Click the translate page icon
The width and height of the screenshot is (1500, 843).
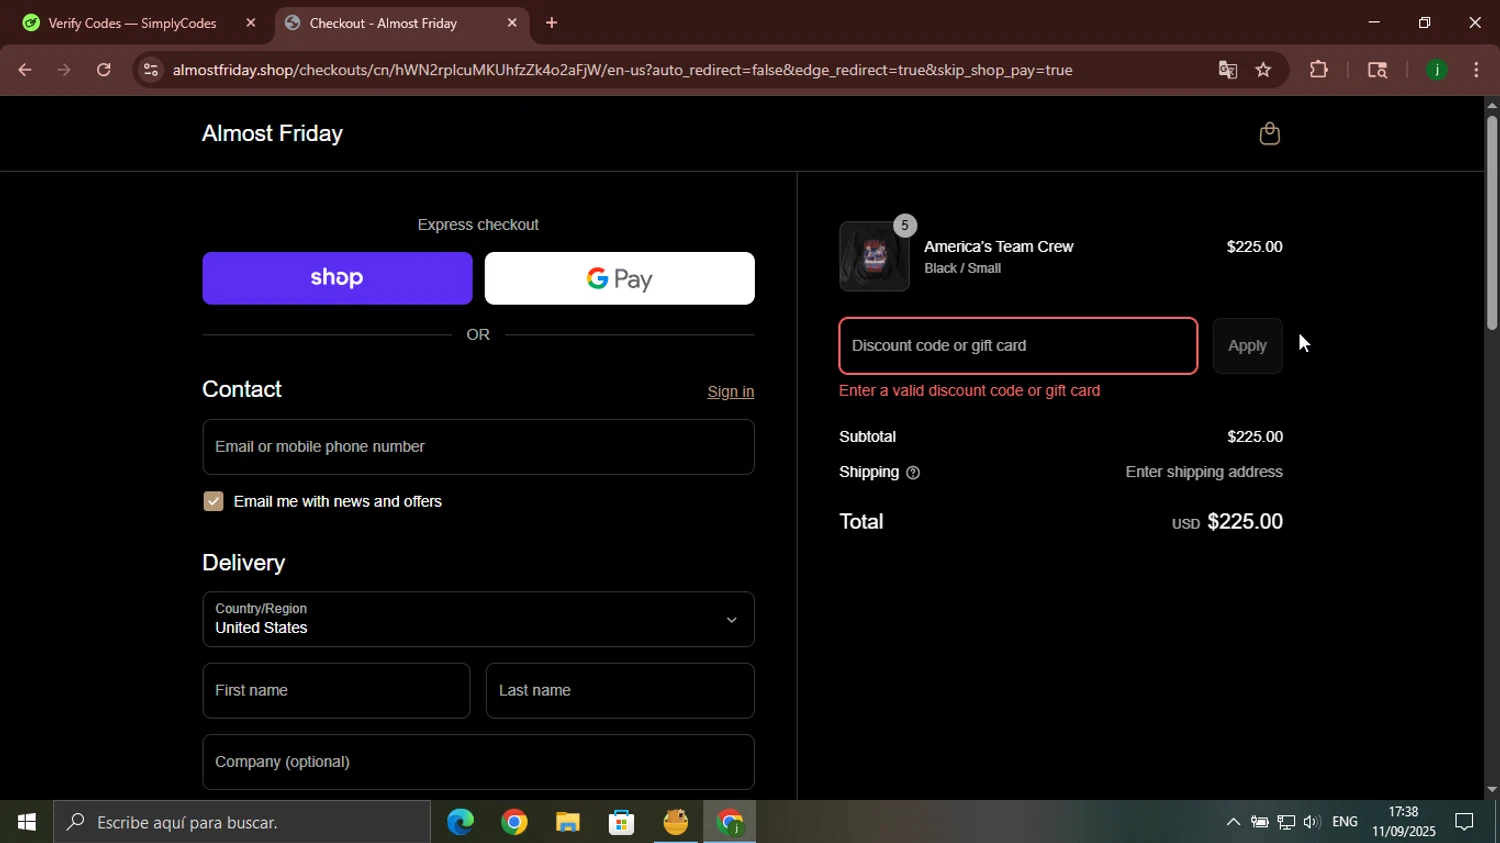point(1227,70)
